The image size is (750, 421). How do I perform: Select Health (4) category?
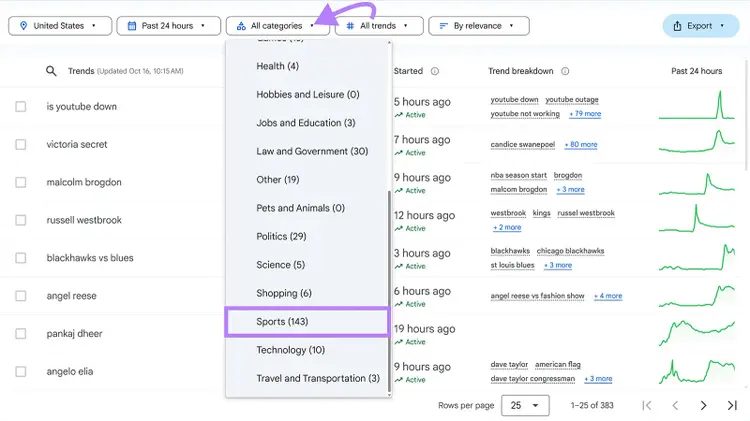[277, 66]
